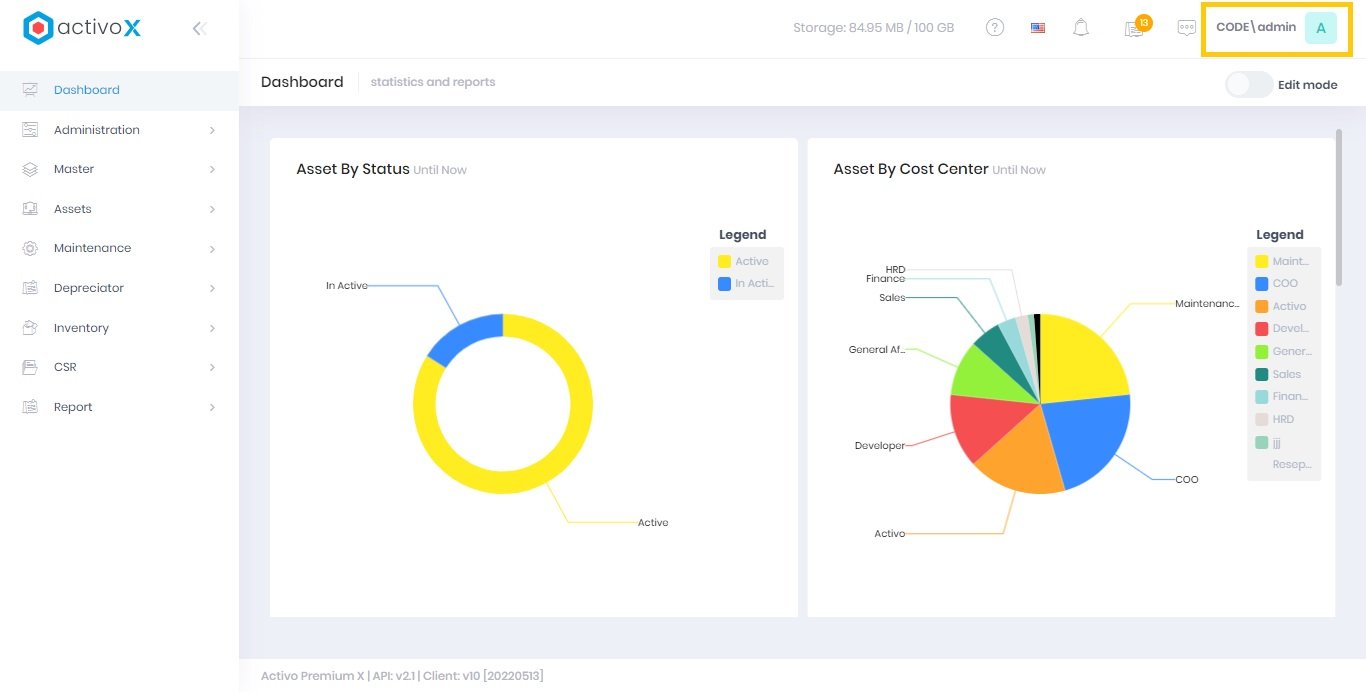Click the help question mark icon
This screenshot has height=693, width=1366.
tap(994, 28)
